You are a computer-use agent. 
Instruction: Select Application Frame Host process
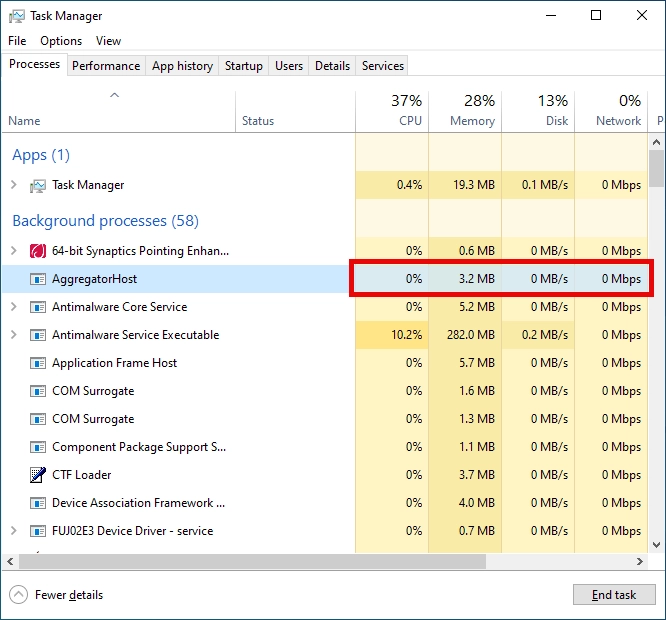114,363
